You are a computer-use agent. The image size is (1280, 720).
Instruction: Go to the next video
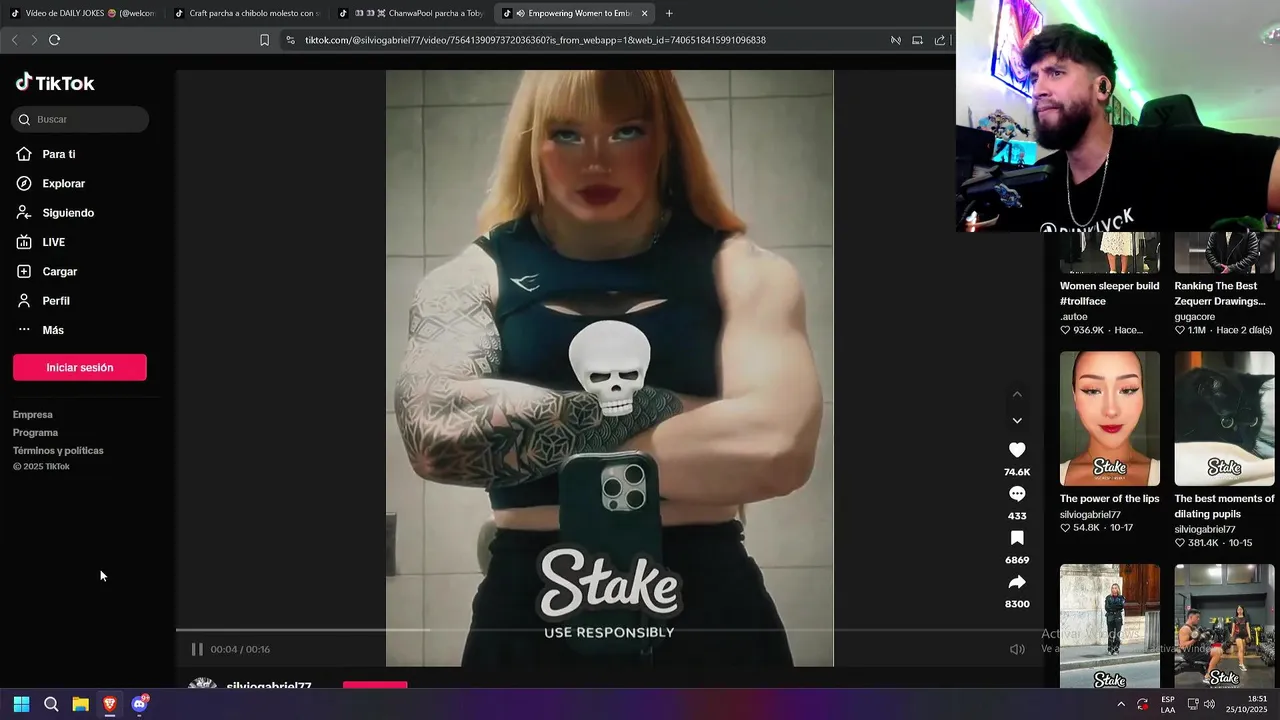(x=1017, y=421)
